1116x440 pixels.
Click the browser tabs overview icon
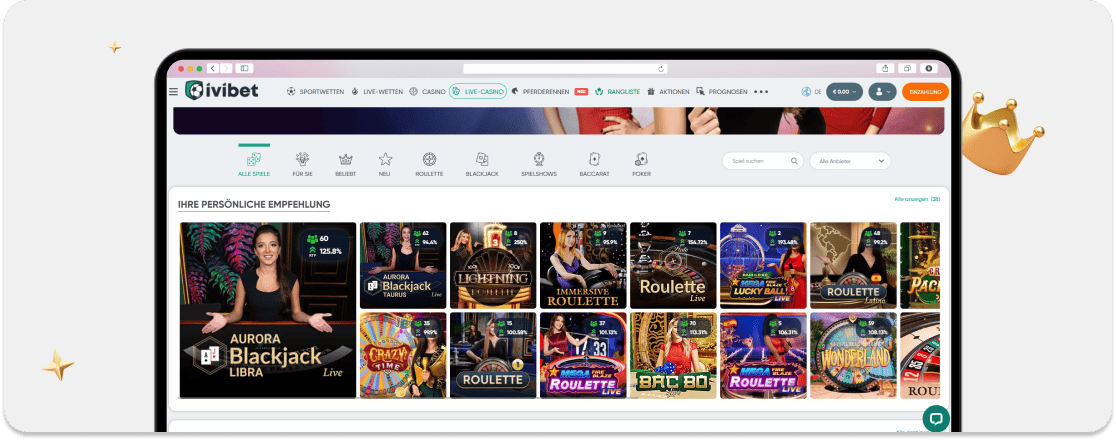[907, 68]
